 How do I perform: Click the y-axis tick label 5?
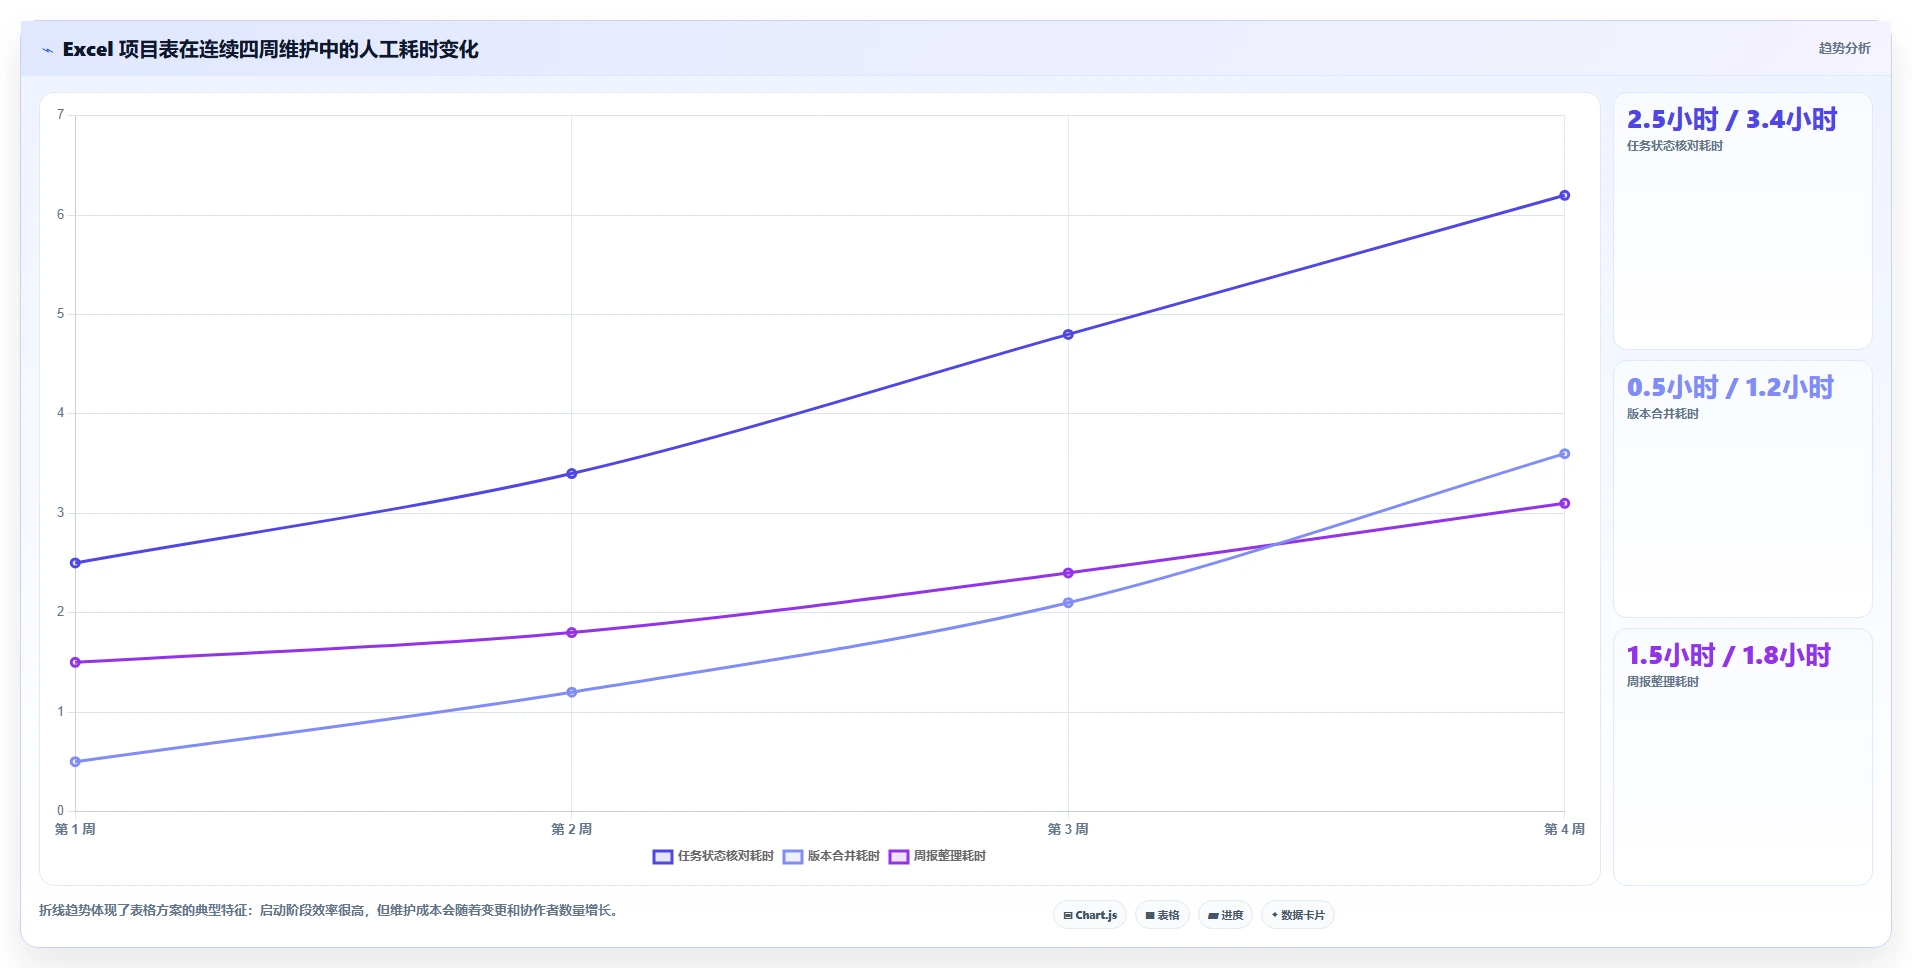[60, 314]
